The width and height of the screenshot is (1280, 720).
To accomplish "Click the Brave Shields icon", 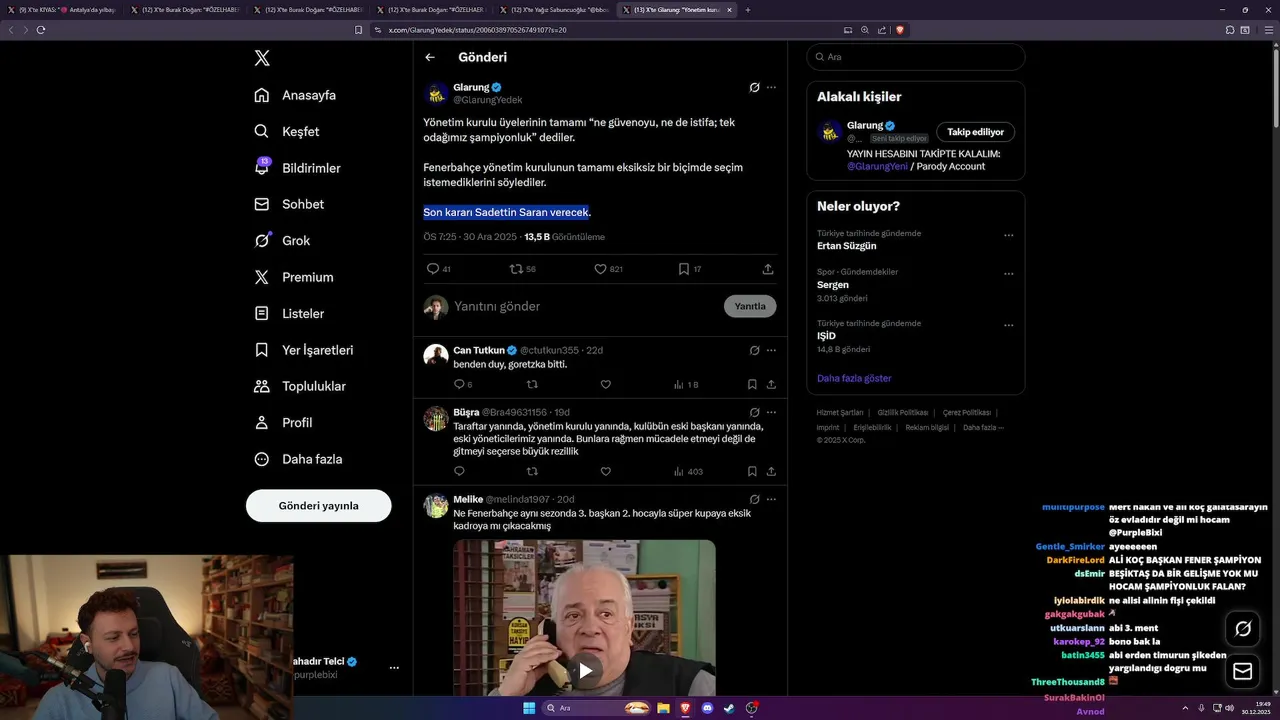I will click(x=900, y=30).
